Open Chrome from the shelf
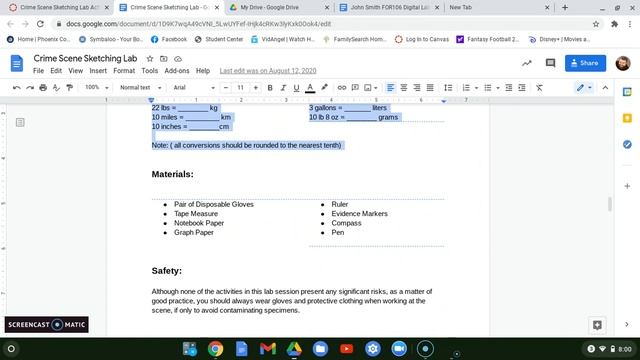640x360 pixels. (215, 349)
